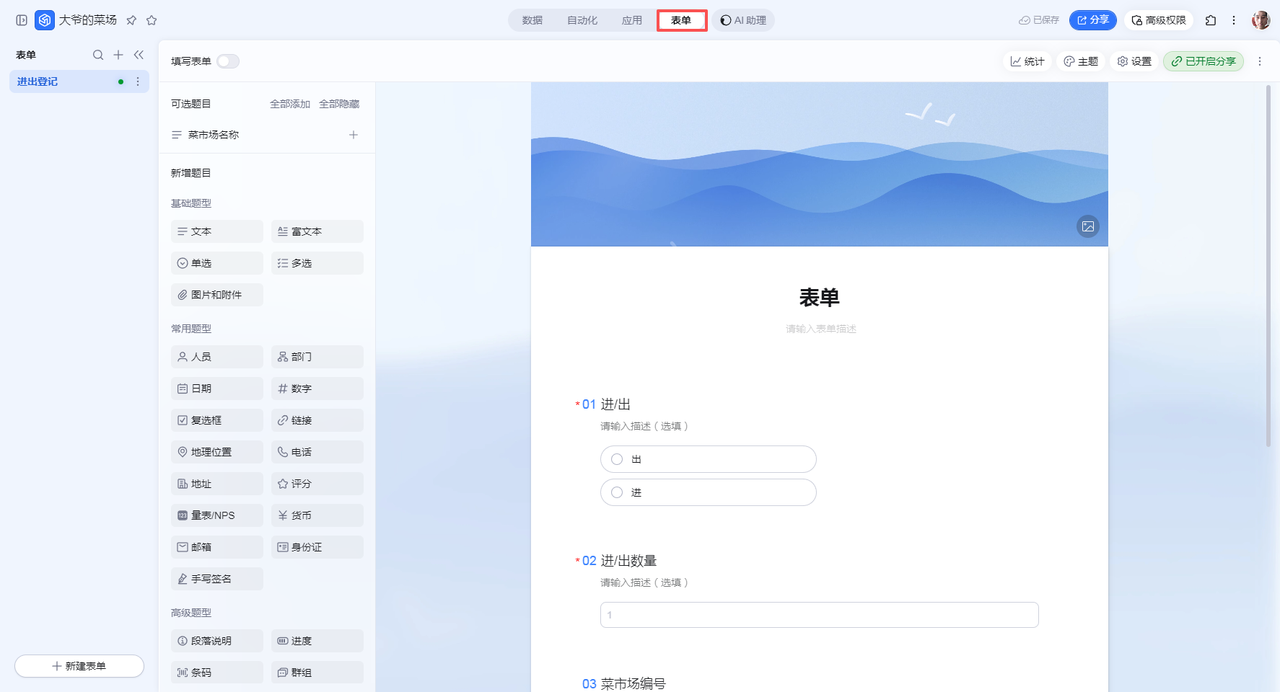Click the plus icon beside 菜市场名称
1280x692 pixels.
[353, 135]
